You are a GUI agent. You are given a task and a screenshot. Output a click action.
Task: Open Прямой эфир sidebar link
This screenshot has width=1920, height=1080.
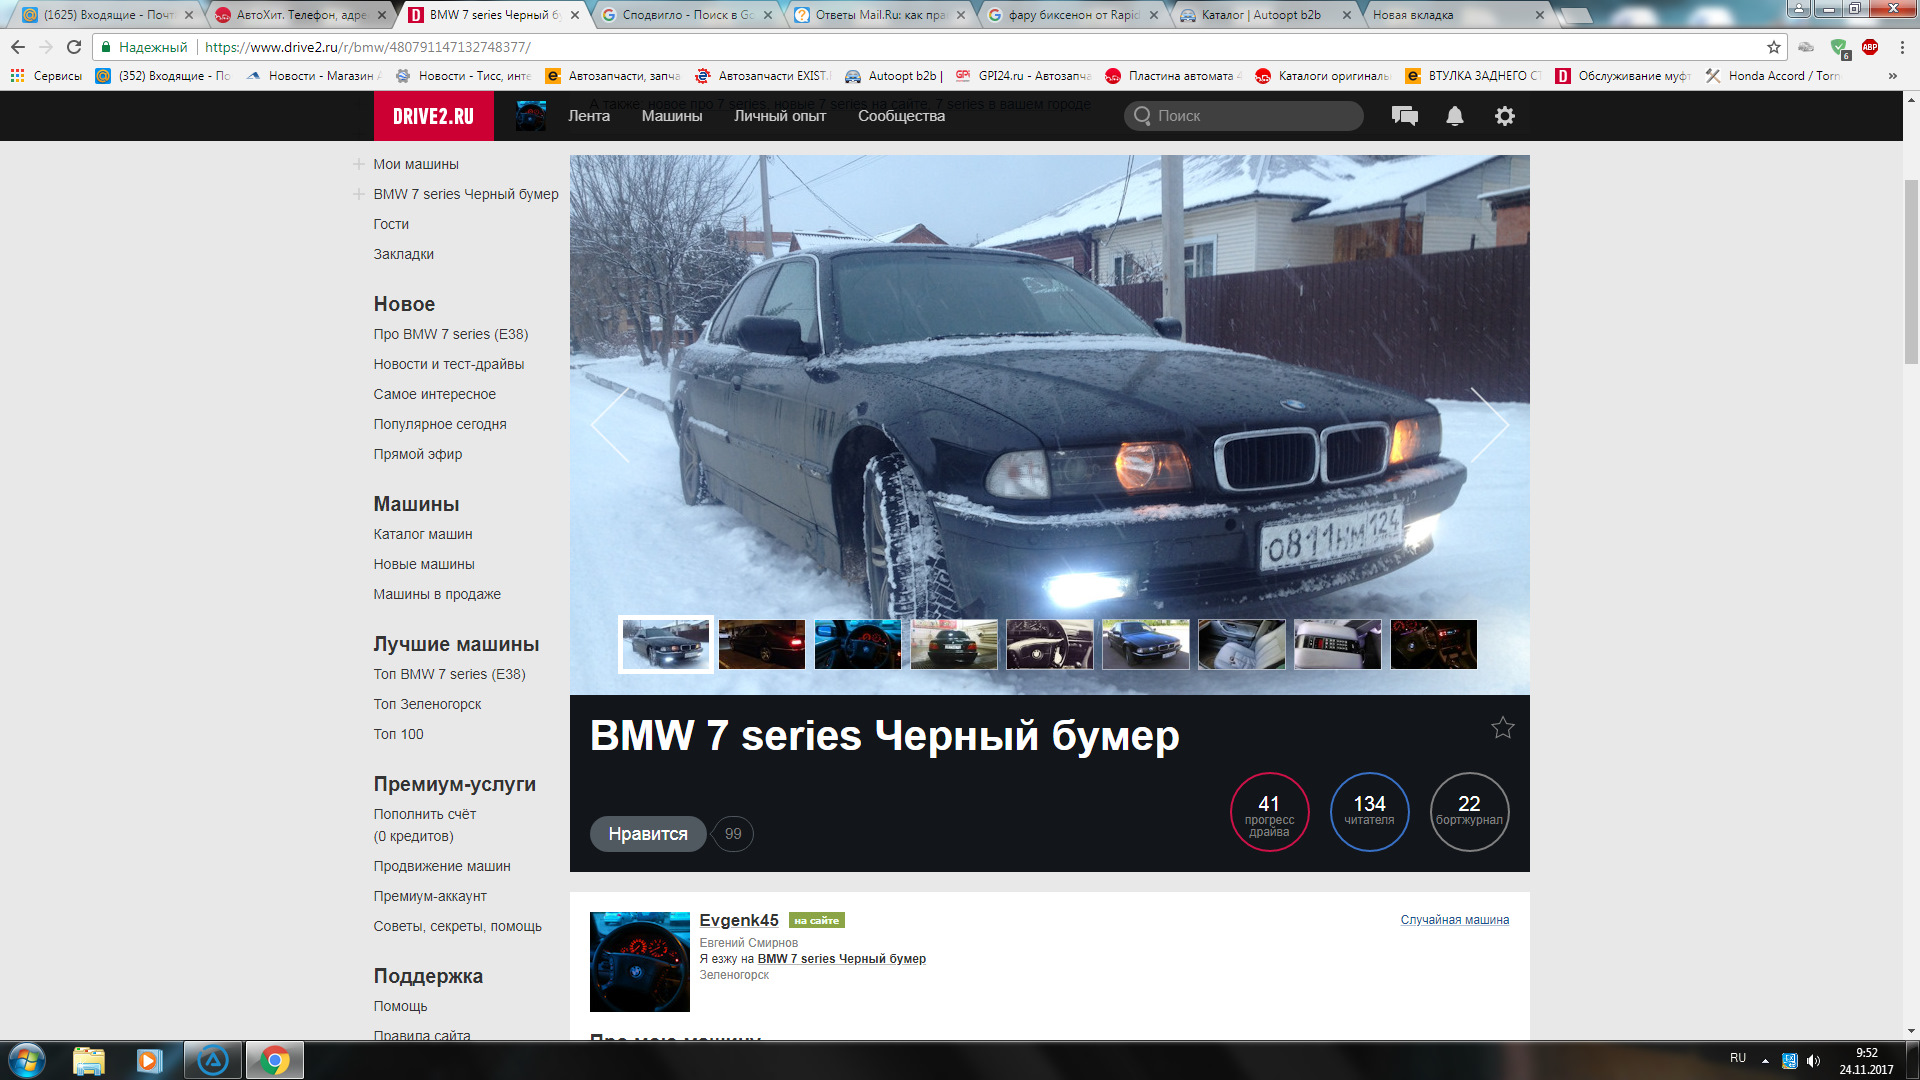(418, 454)
